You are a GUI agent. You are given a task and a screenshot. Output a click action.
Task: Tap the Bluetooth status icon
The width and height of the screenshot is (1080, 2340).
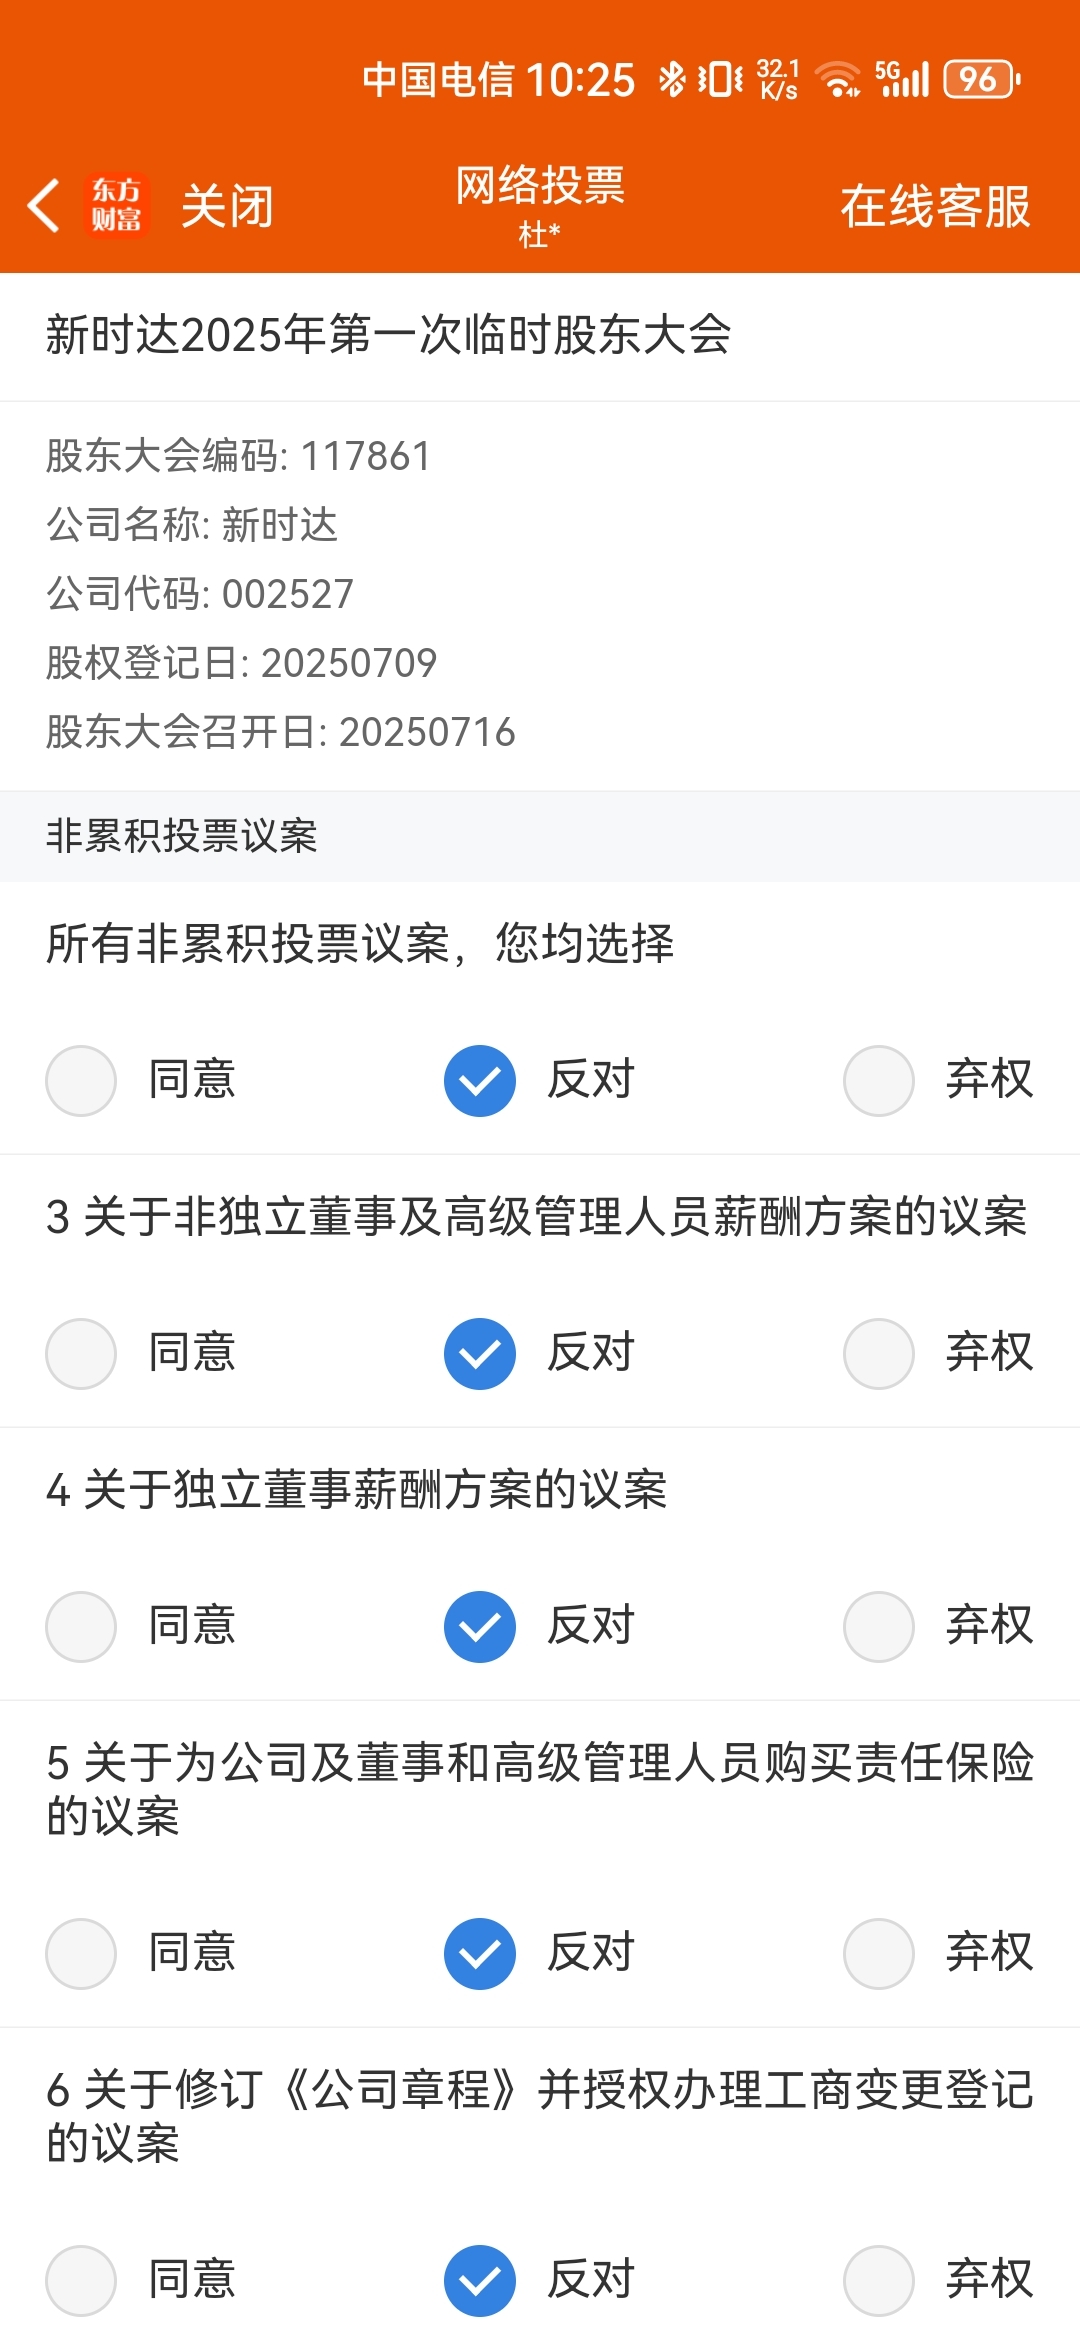(x=672, y=79)
